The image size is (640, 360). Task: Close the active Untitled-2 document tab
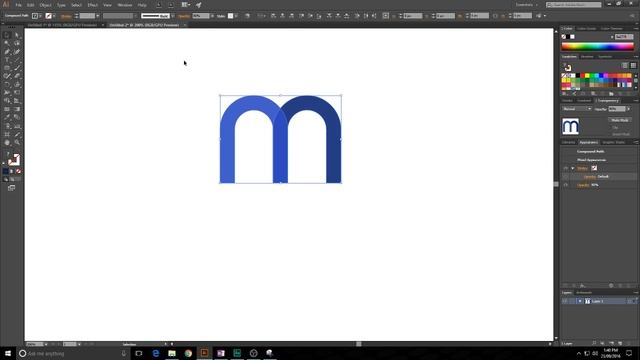(x=184, y=25)
